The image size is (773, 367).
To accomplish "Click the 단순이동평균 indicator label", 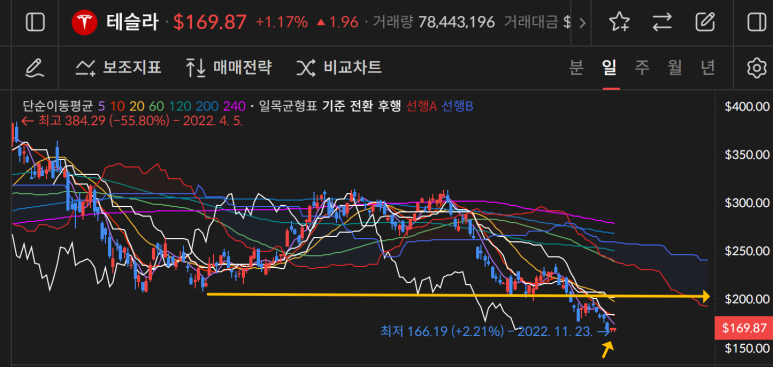I will pyautogui.click(x=57, y=106).
